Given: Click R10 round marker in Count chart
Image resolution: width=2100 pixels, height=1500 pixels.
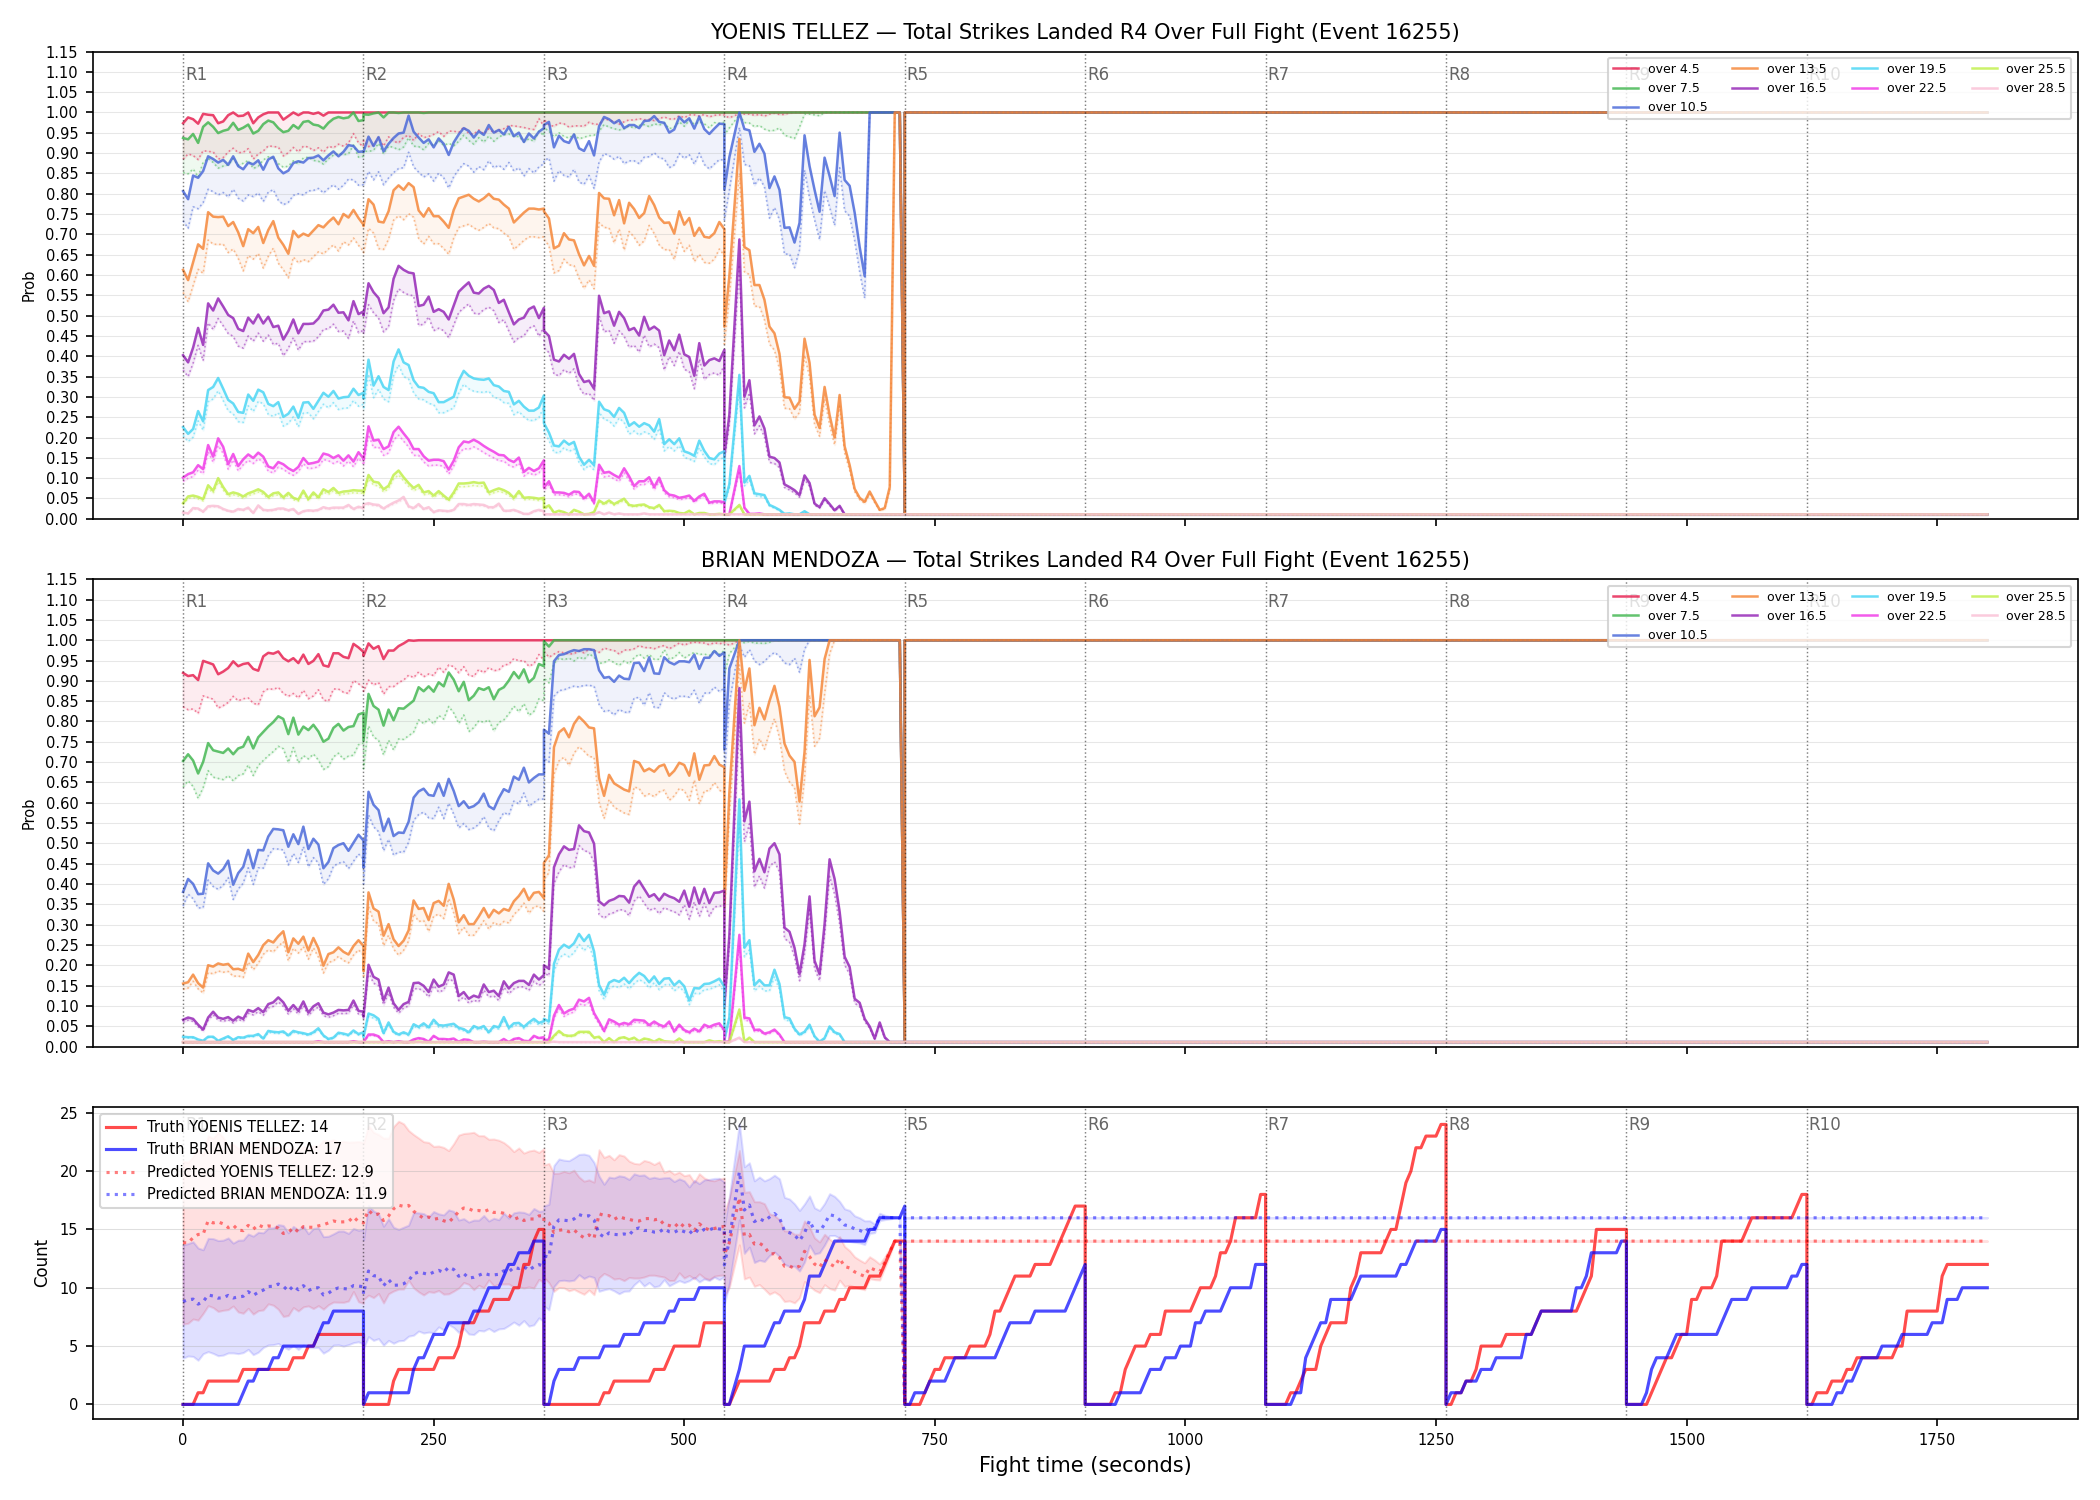Looking at the screenshot, I should coord(1824,1124).
